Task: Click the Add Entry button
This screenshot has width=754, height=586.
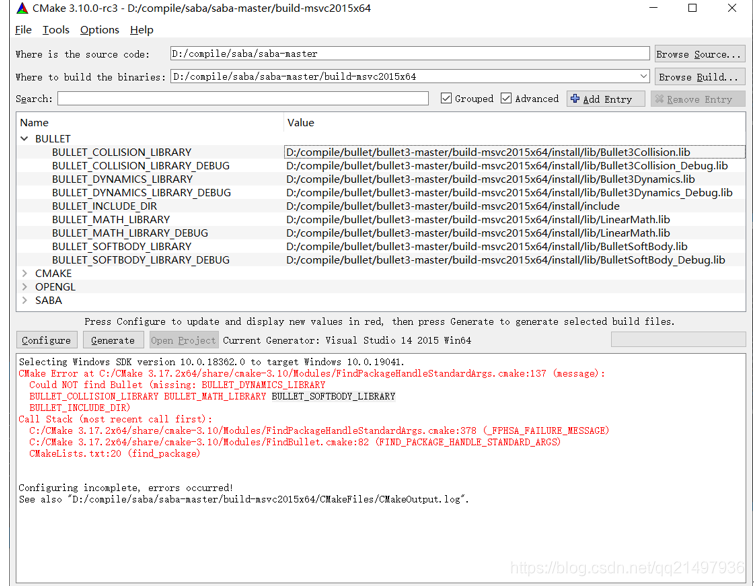Action: coord(605,99)
